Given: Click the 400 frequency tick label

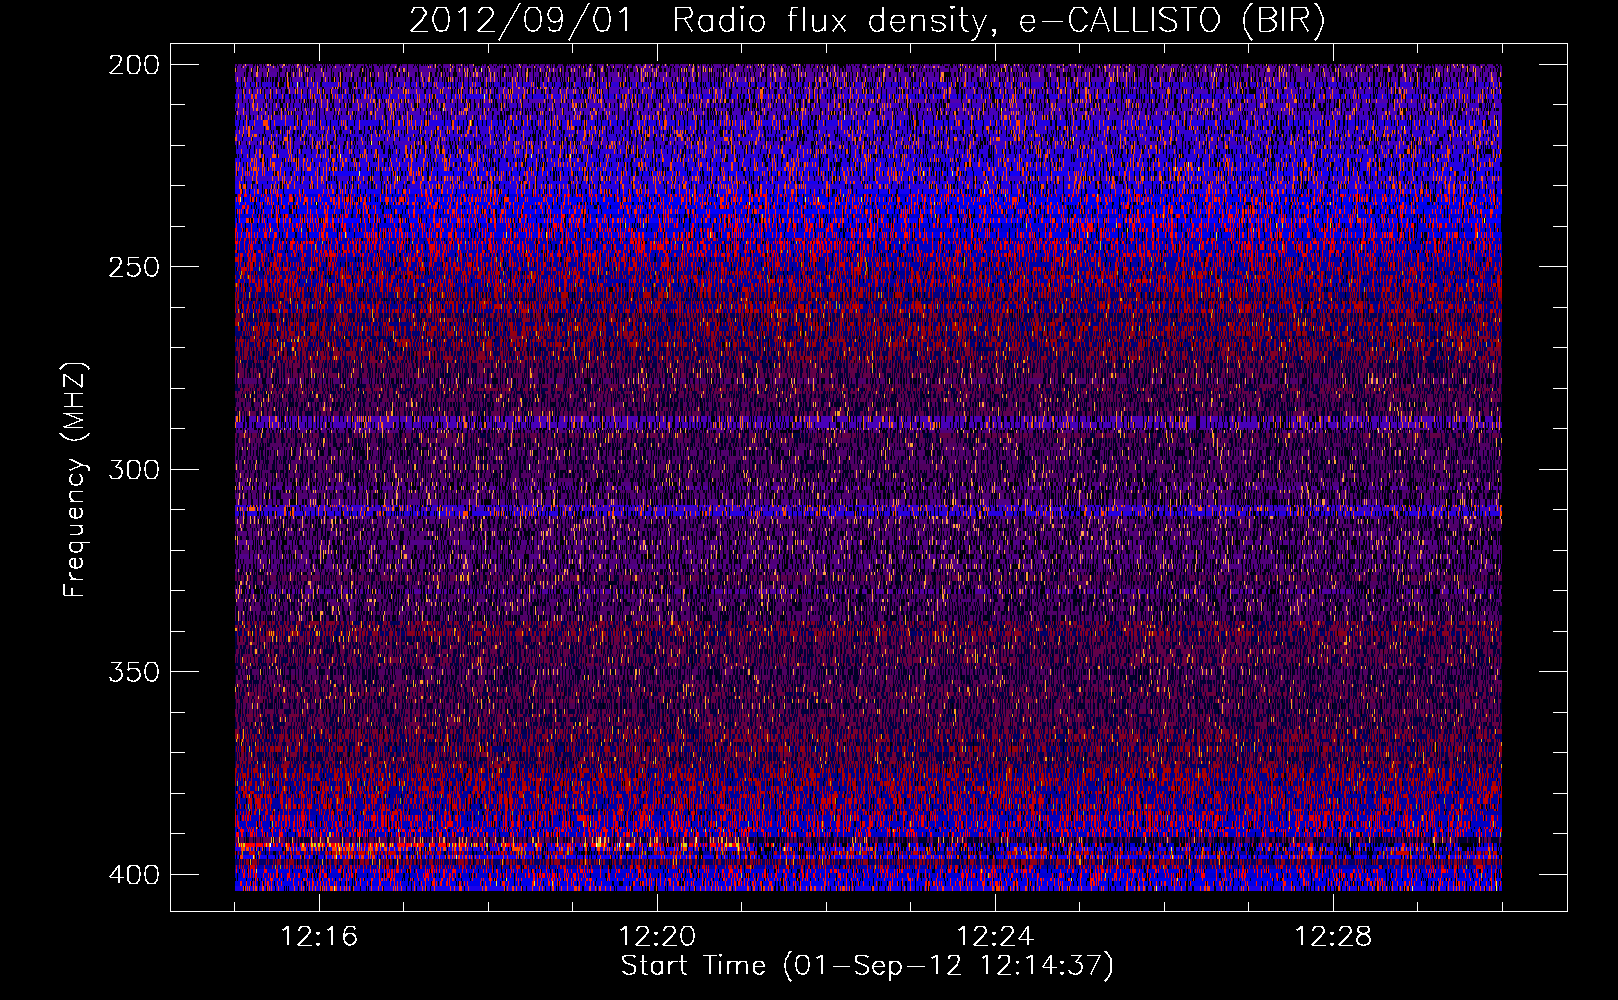Looking at the screenshot, I should pyautogui.click(x=133, y=874).
